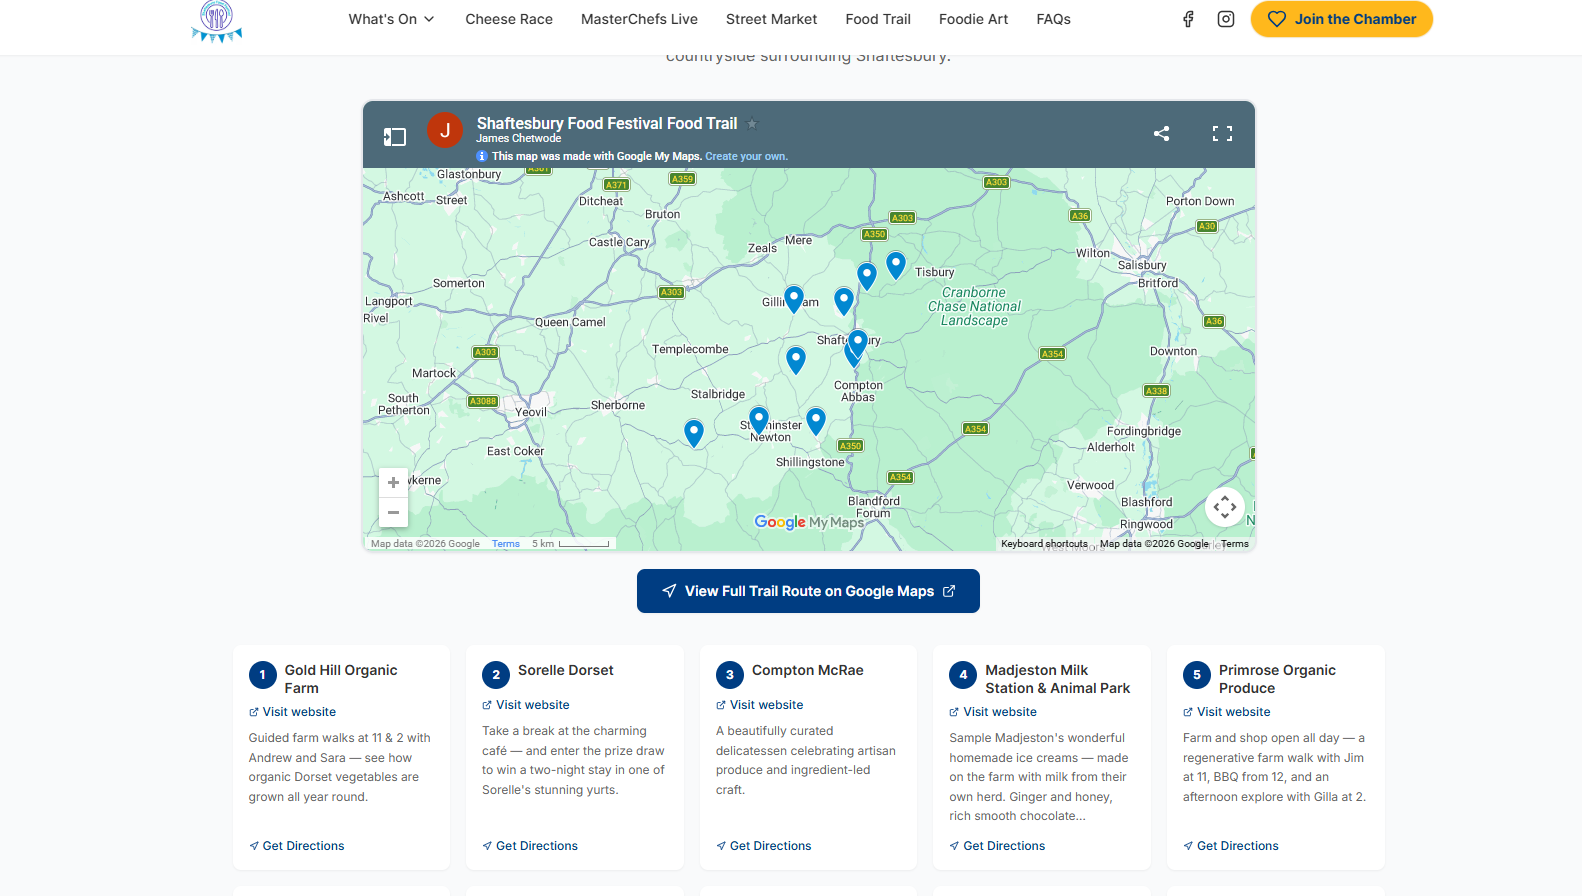Viewport: 1582px width, 896px height.
Task: Get directions to Primrose Organic Produce
Action: click(x=1231, y=846)
